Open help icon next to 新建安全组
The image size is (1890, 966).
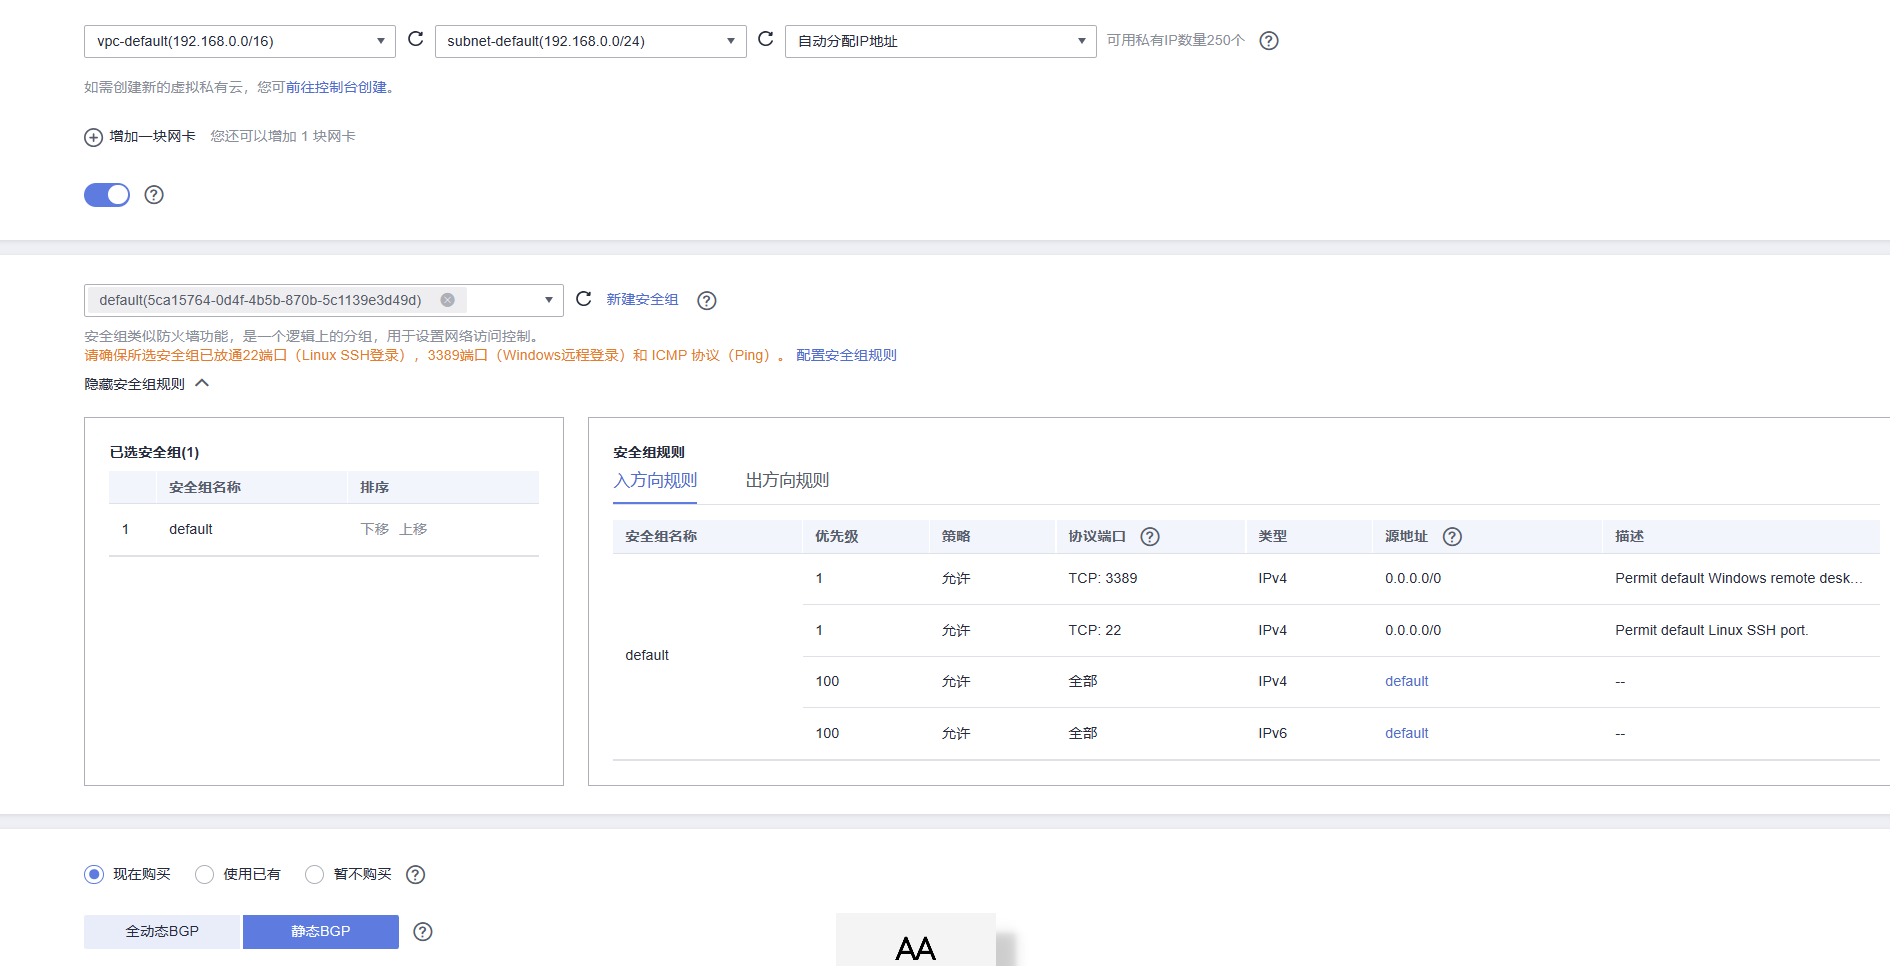pyautogui.click(x=707, y=300)
